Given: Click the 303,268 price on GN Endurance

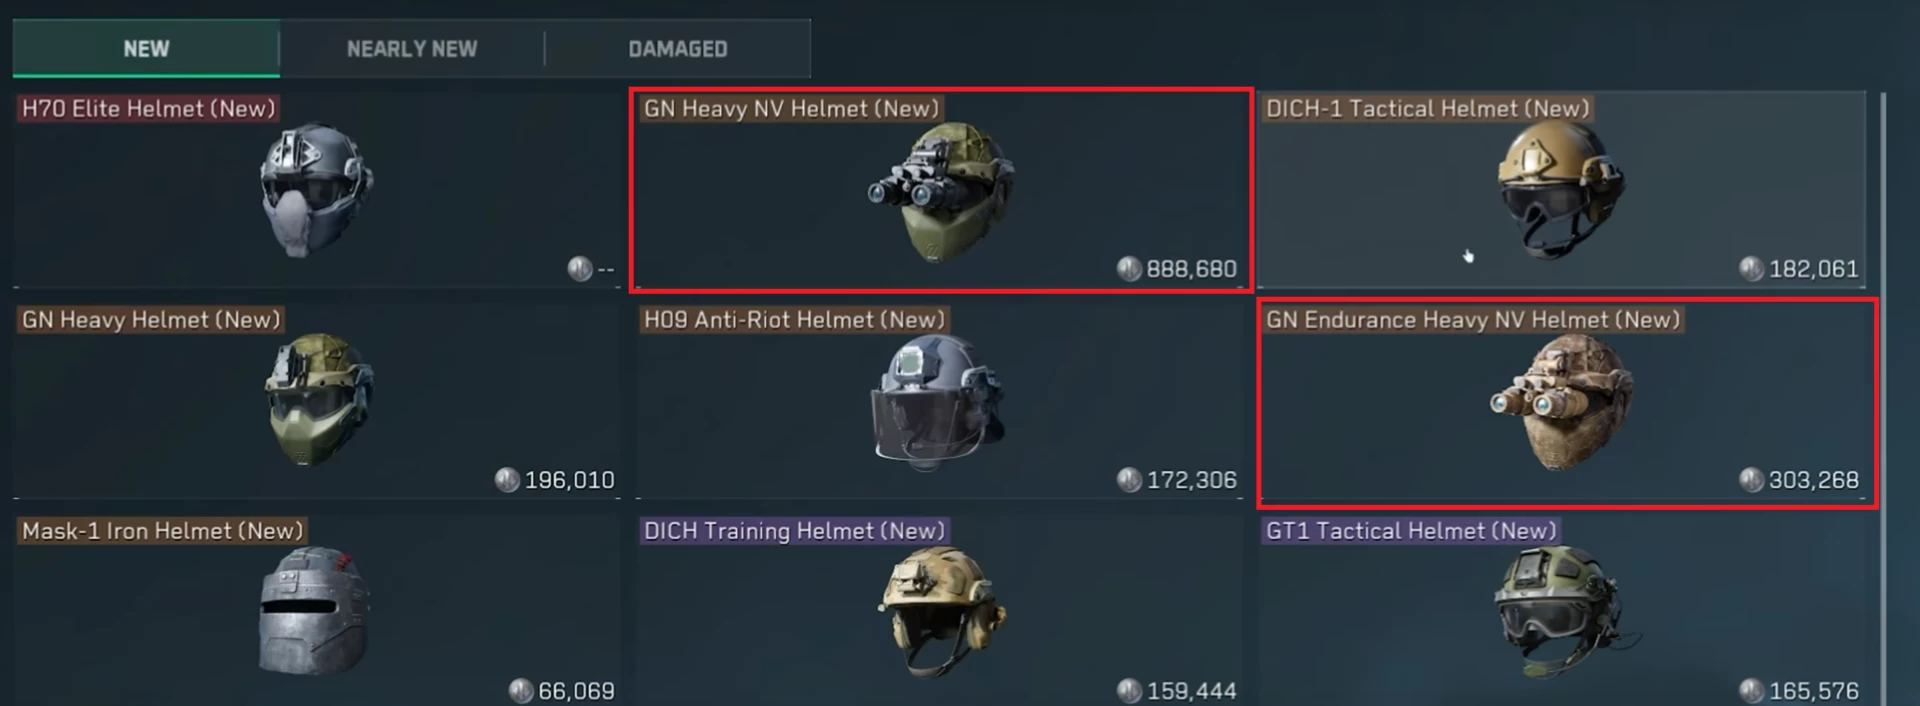Looking at the screenshot, I should coord(1813,480).
